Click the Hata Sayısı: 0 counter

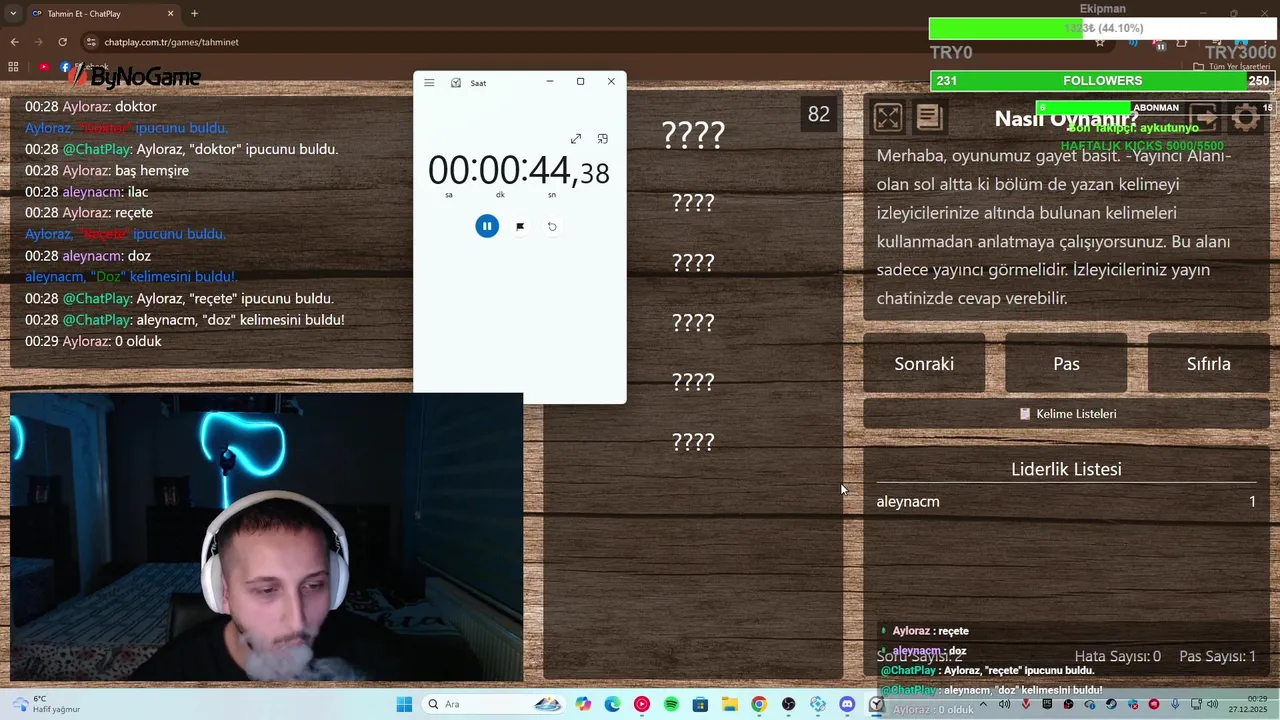coord(1117,657)
